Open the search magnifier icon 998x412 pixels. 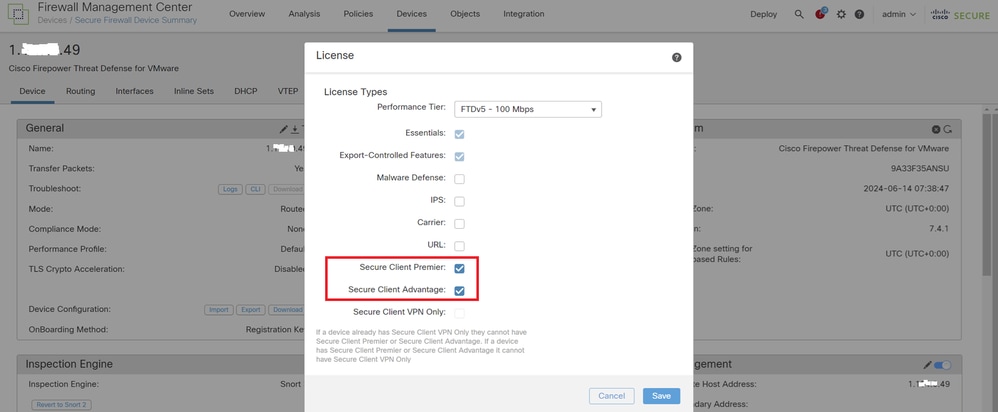(x=799, y=14)
